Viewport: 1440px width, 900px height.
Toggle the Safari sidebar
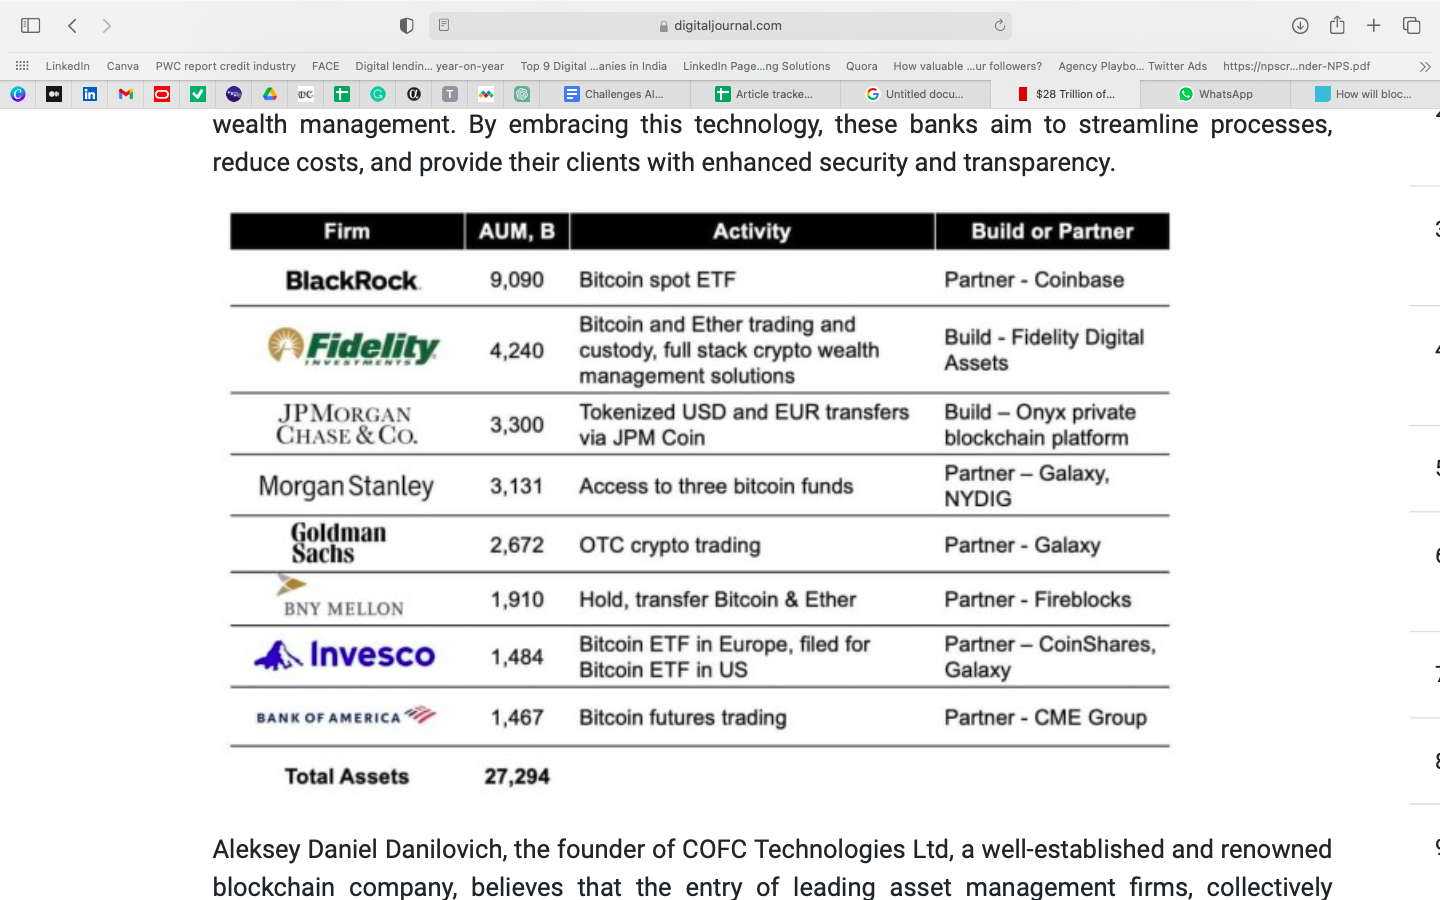tap(30, 26)
